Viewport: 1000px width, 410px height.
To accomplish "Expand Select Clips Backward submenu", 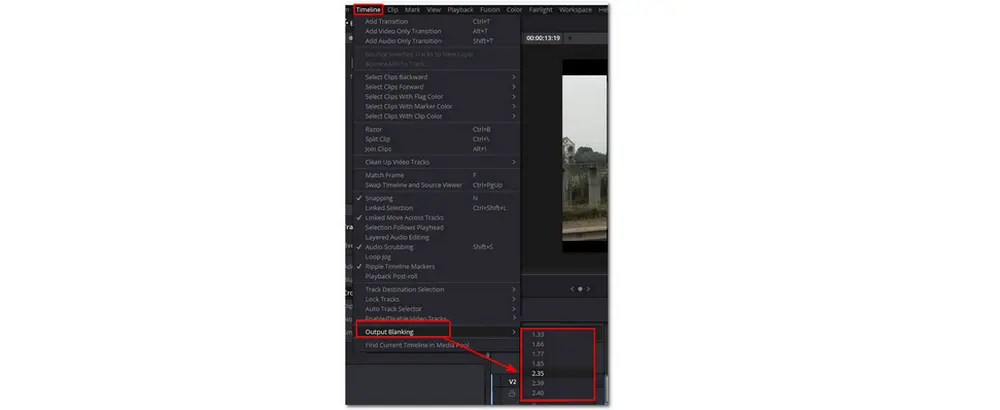I will (437, 77).
